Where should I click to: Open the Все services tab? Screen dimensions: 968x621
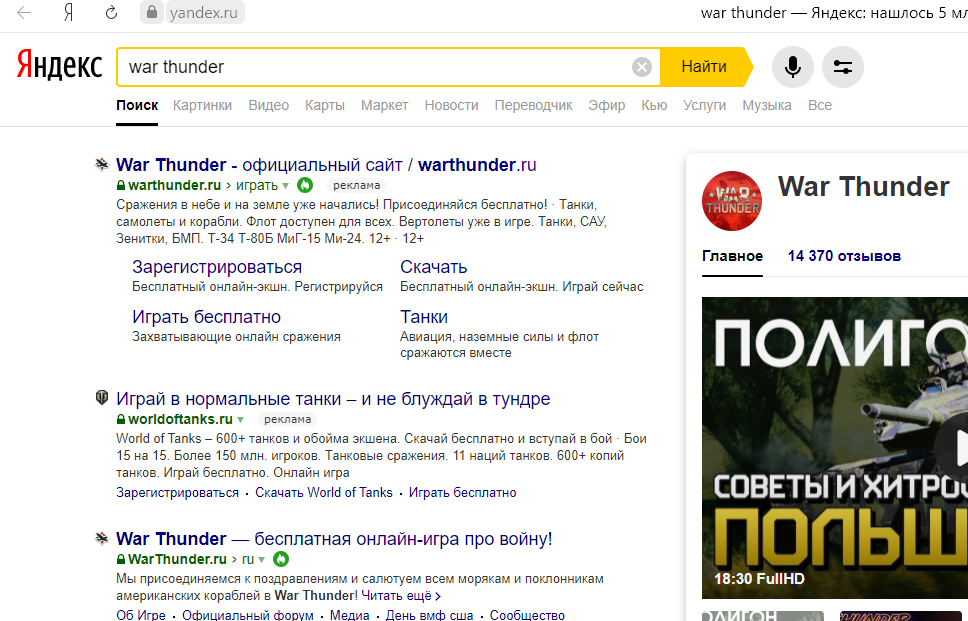(820, 106)
